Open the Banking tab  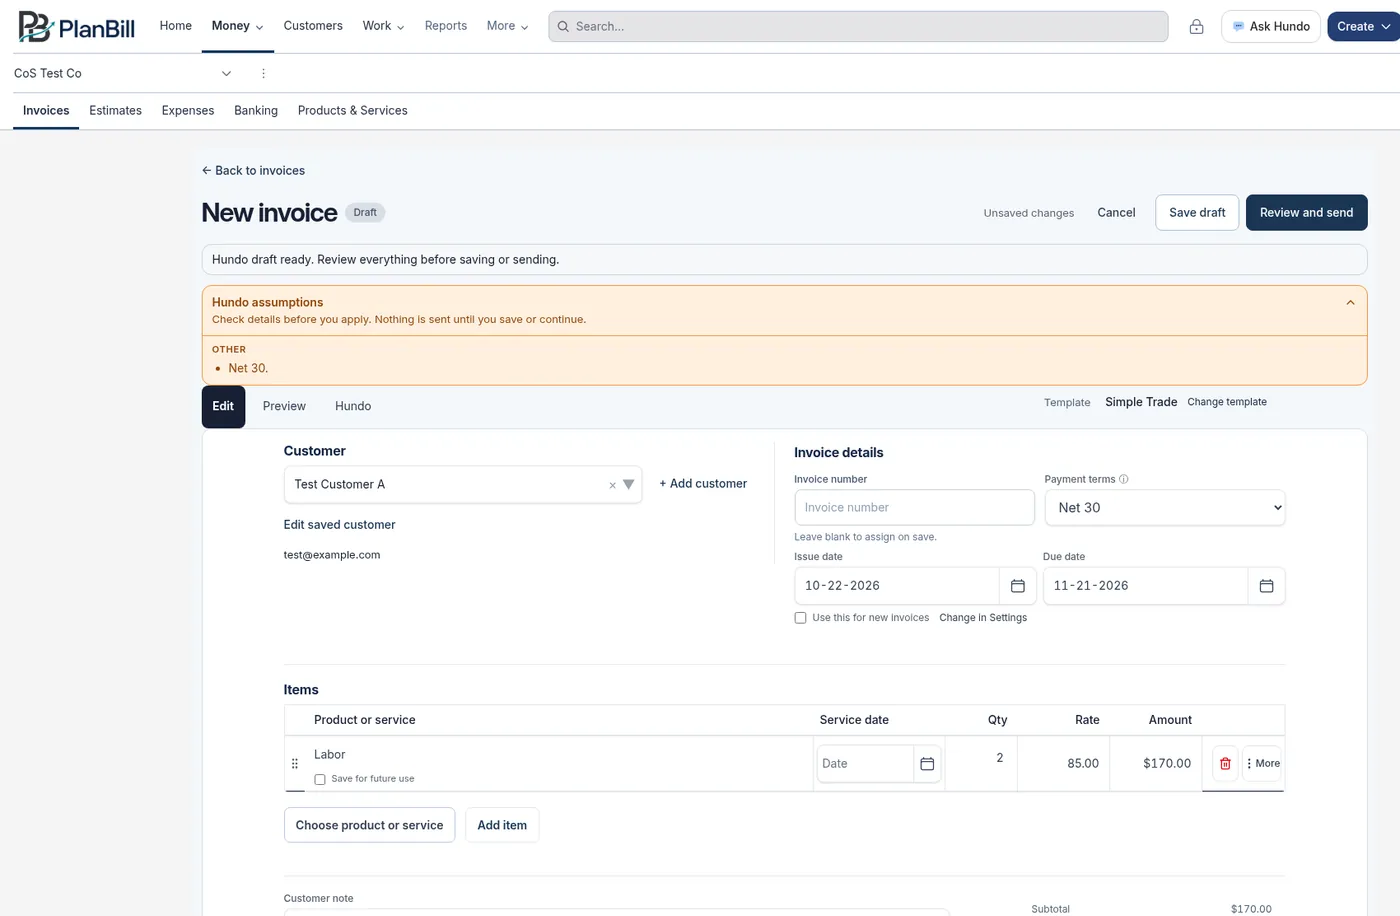click(x=256, y=111)
